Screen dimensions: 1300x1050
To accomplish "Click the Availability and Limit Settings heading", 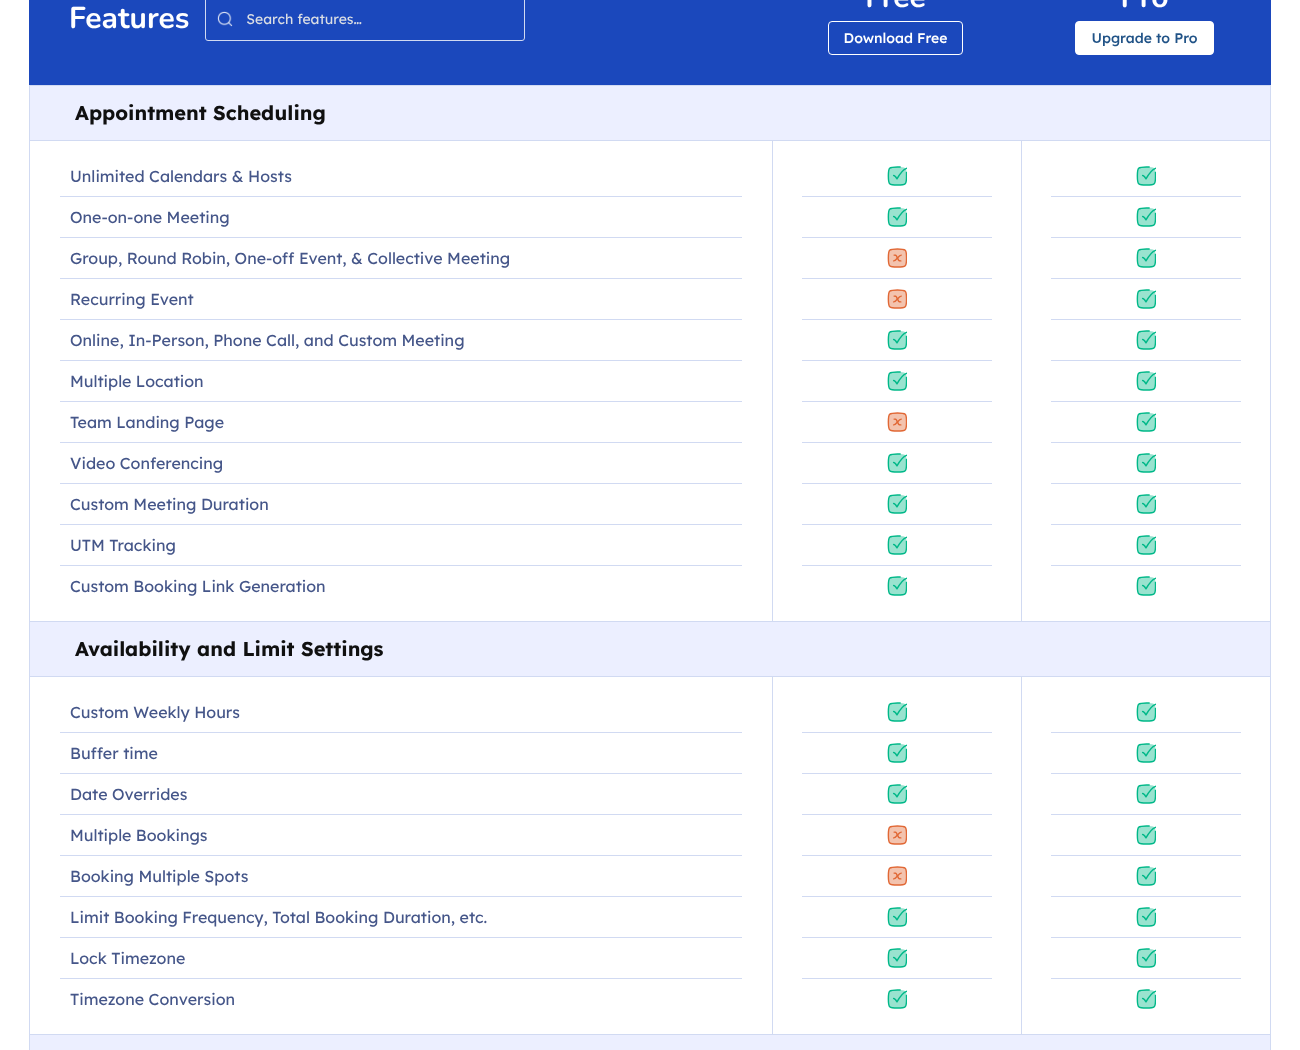I will point(229,649).
